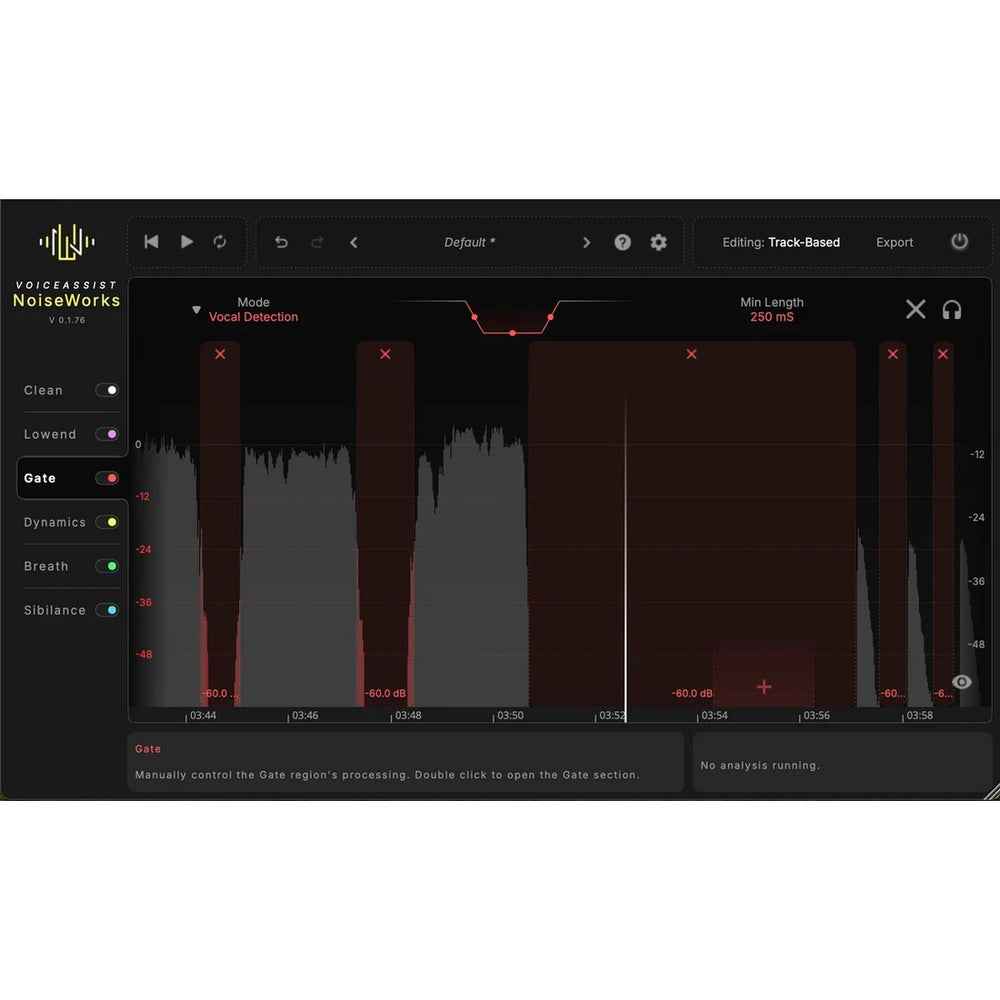Viewport: 1000px width, 1000px height.
Task: Close the Gate section with the X
Action: point(915,309)
